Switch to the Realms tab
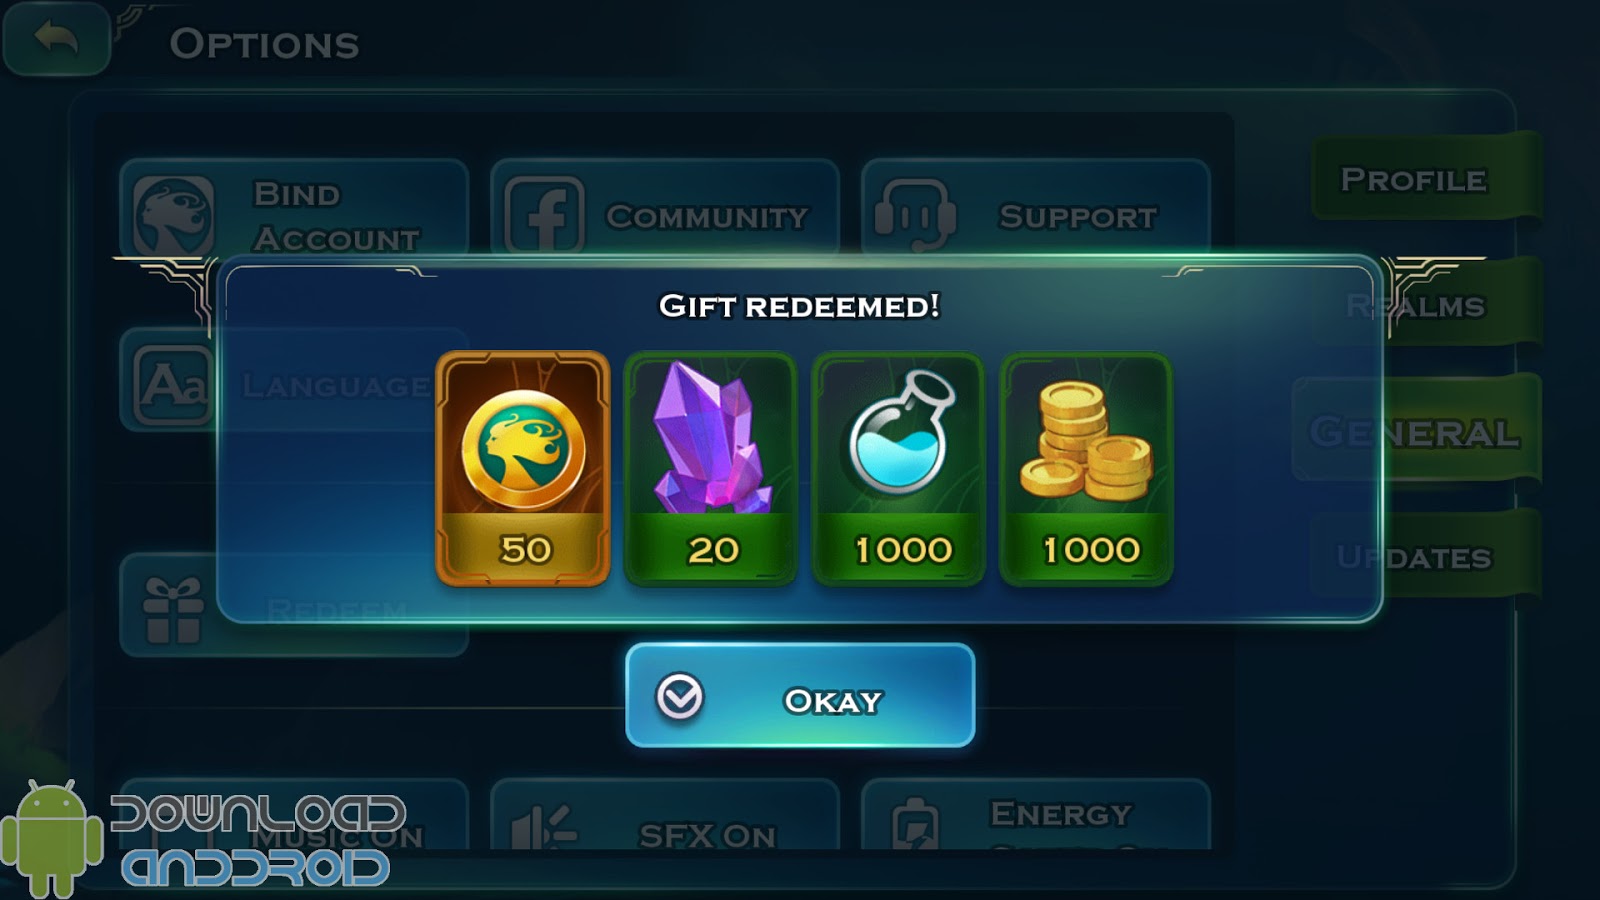This screenshot has height=900, width=1600. (x=1435, y=305)
